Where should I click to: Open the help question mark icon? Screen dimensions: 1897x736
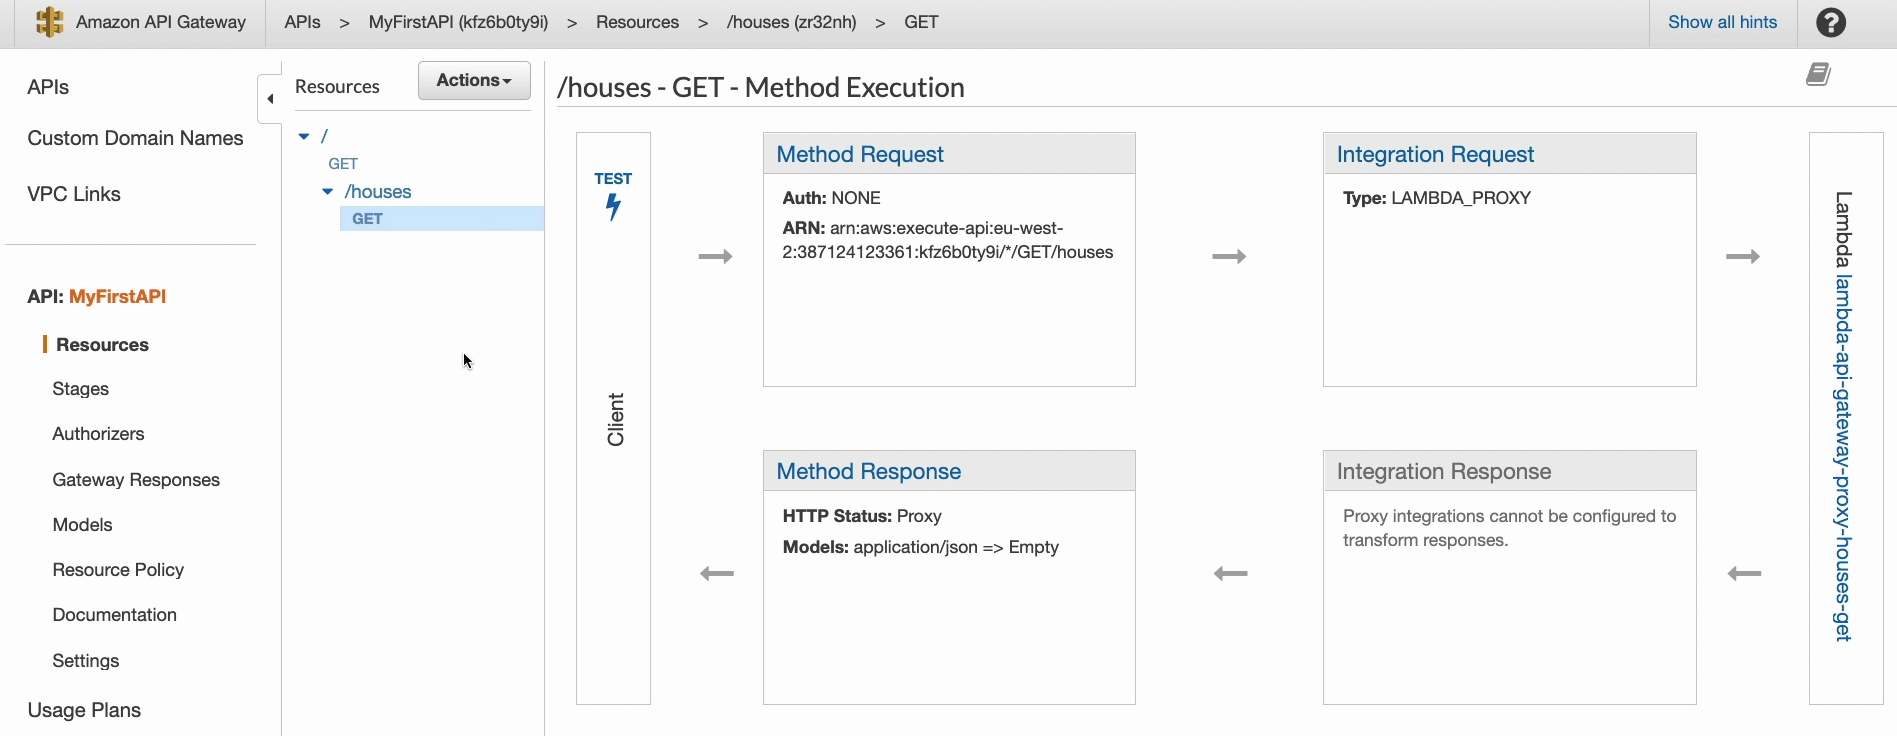click(x=1831, y=22)
